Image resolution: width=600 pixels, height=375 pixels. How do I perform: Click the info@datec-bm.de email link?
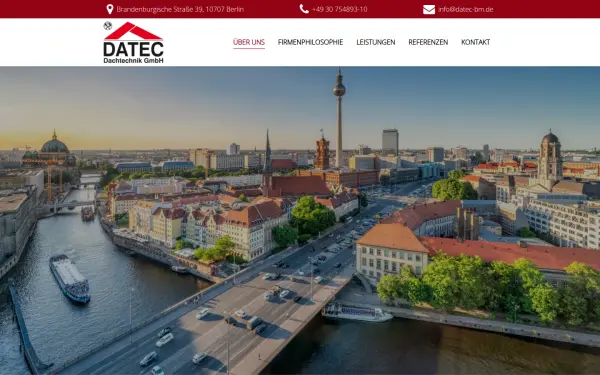tap(466, 9)
